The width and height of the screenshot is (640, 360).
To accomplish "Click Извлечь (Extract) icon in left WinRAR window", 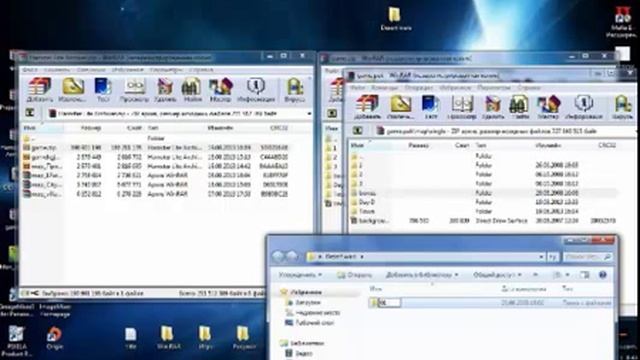I will (x=72, y=90).
